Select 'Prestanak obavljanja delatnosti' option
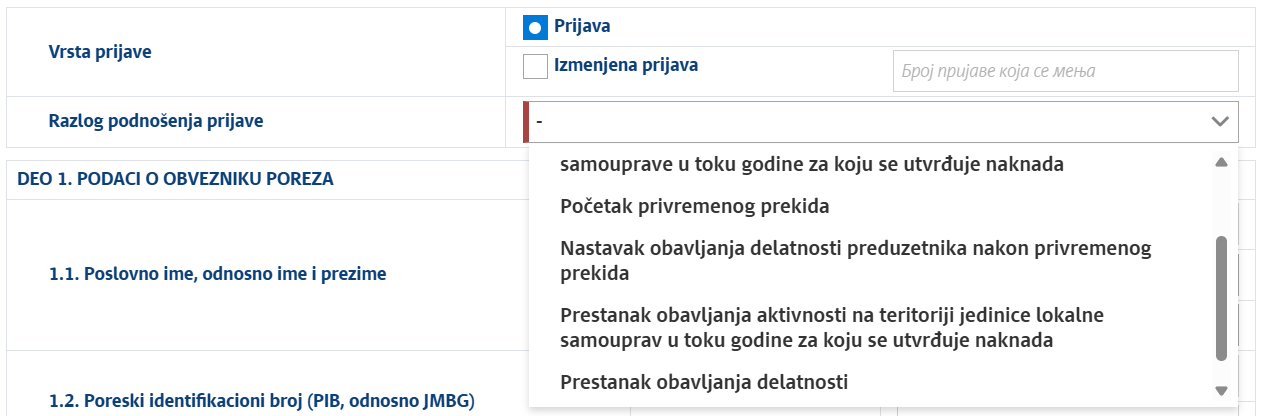 pos(704,382)
